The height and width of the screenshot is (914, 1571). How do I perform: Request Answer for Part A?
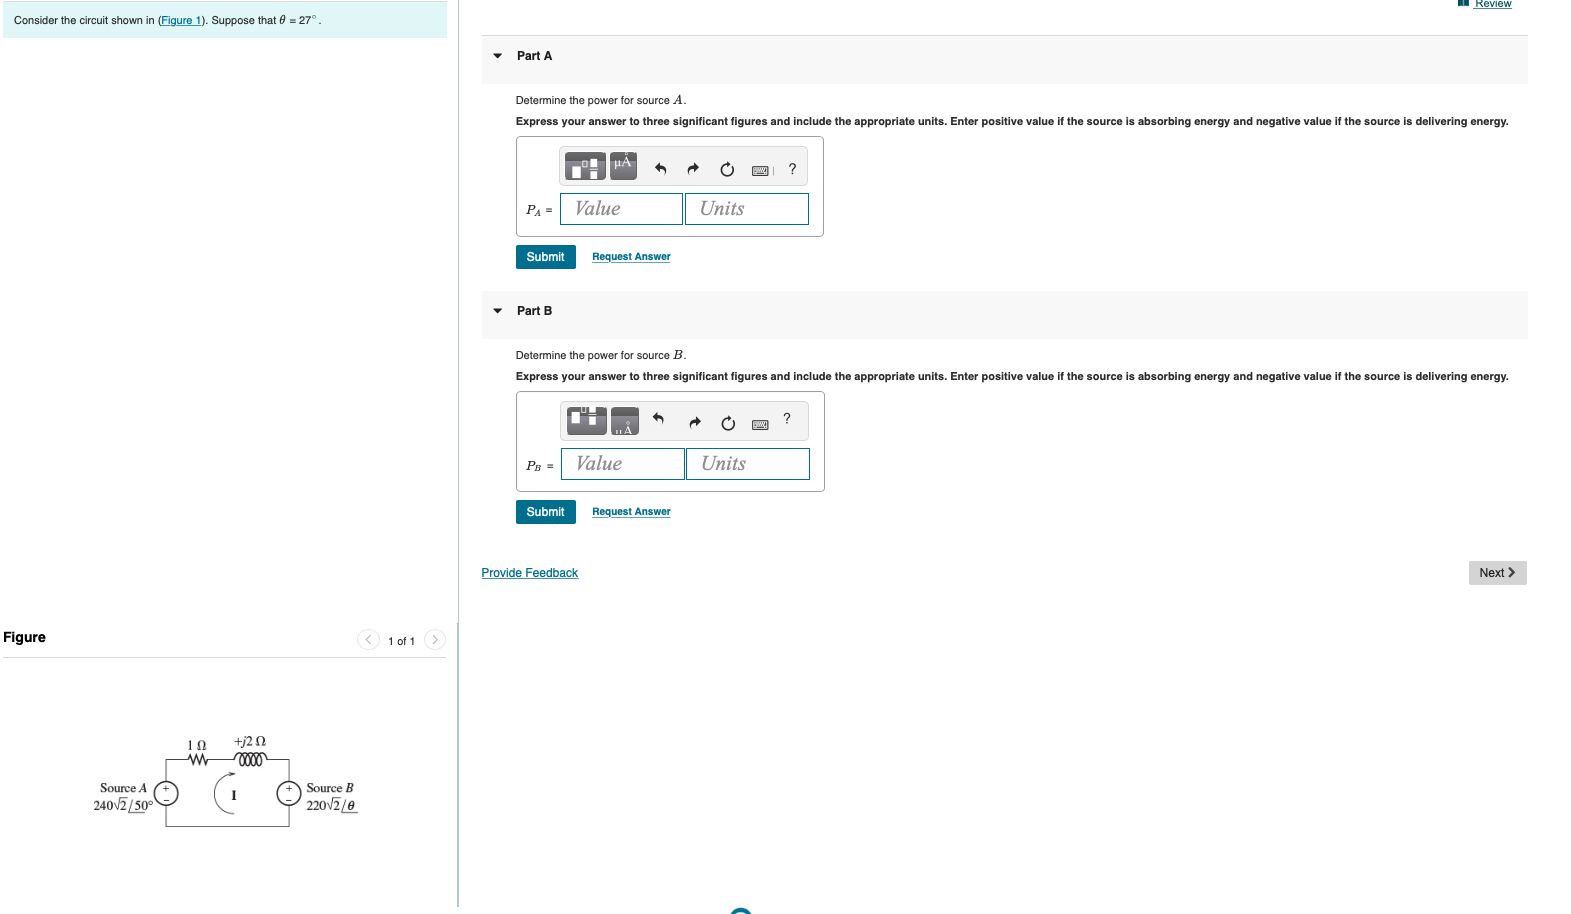click(631, 257)
